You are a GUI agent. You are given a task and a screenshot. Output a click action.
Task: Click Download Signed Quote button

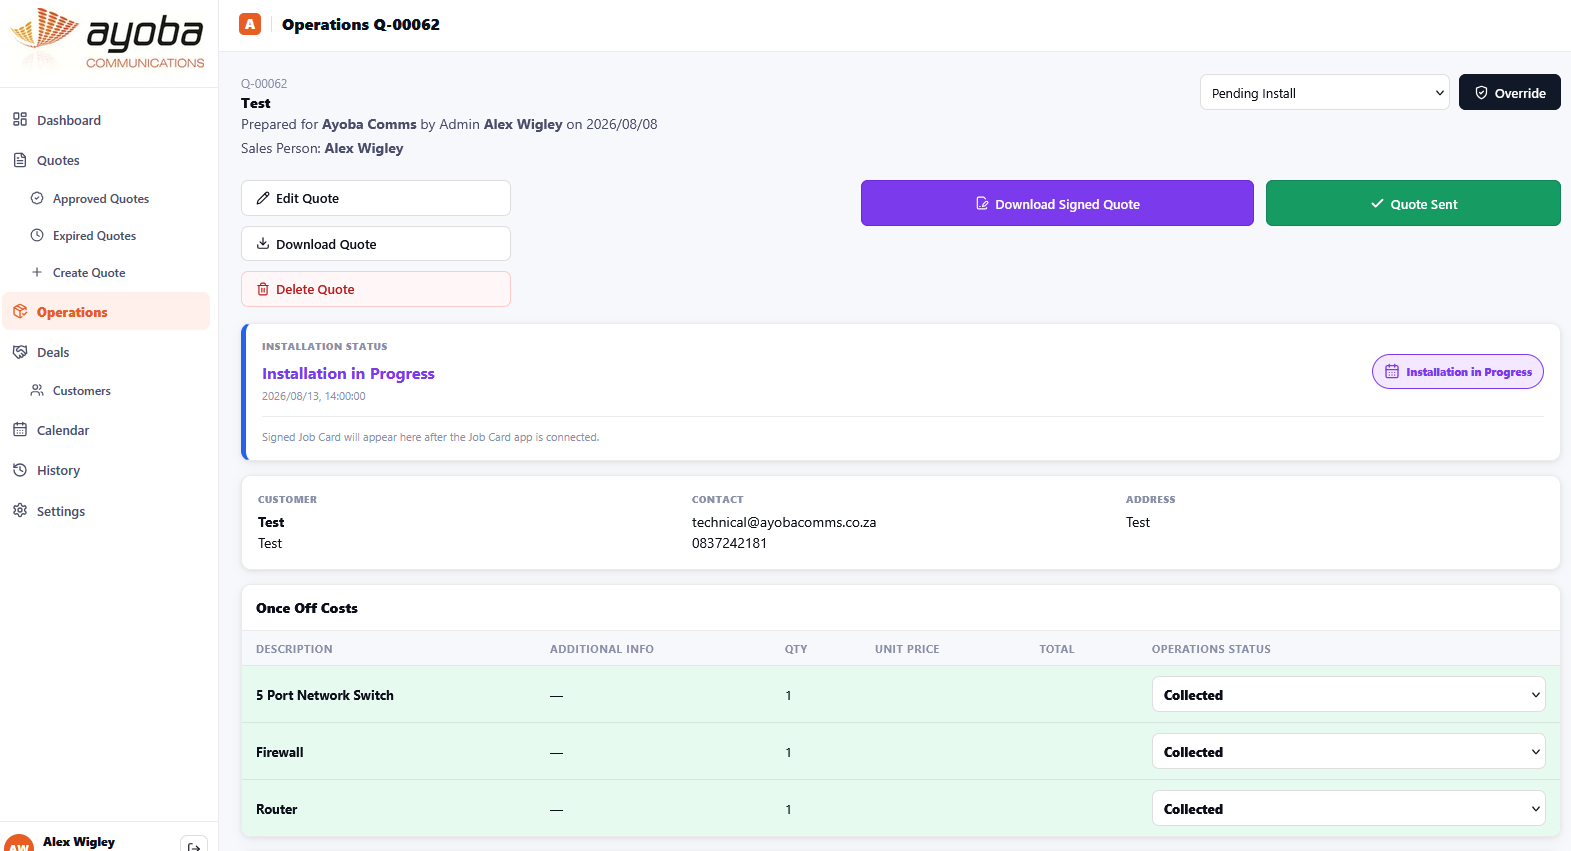point(1057,204)
